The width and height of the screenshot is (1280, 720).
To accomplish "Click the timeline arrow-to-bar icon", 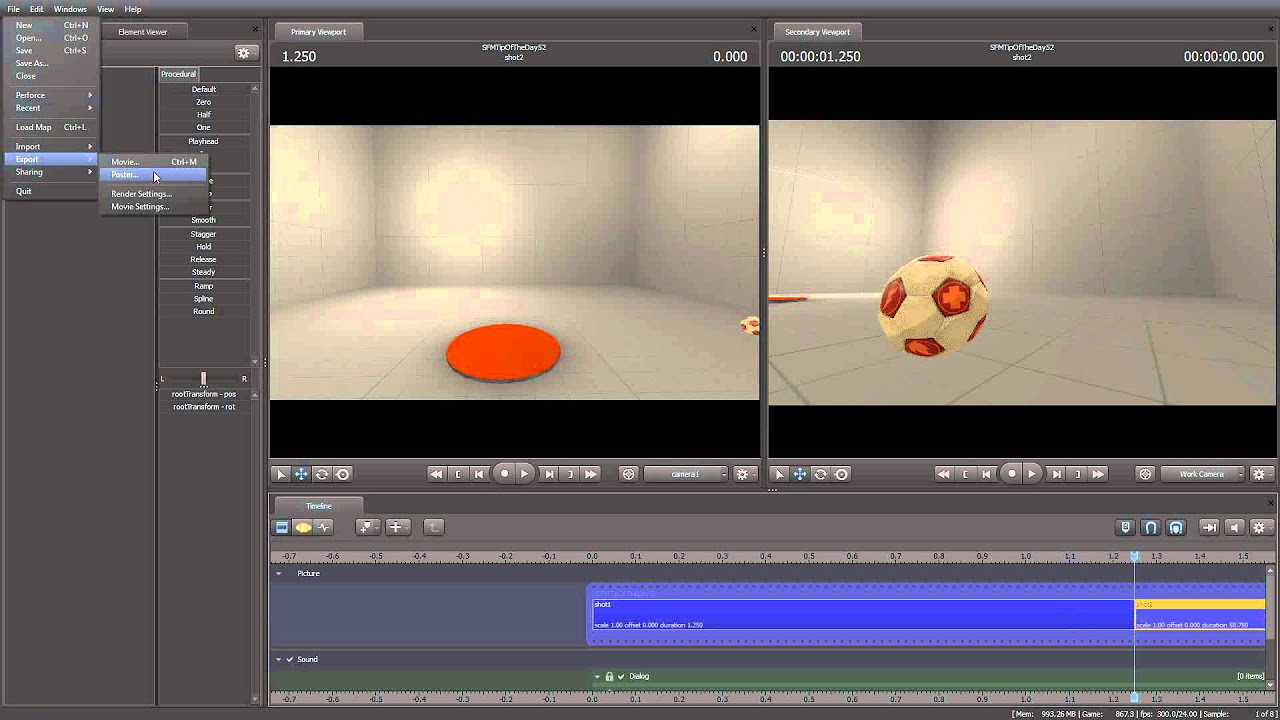I will coord(1209,527).
